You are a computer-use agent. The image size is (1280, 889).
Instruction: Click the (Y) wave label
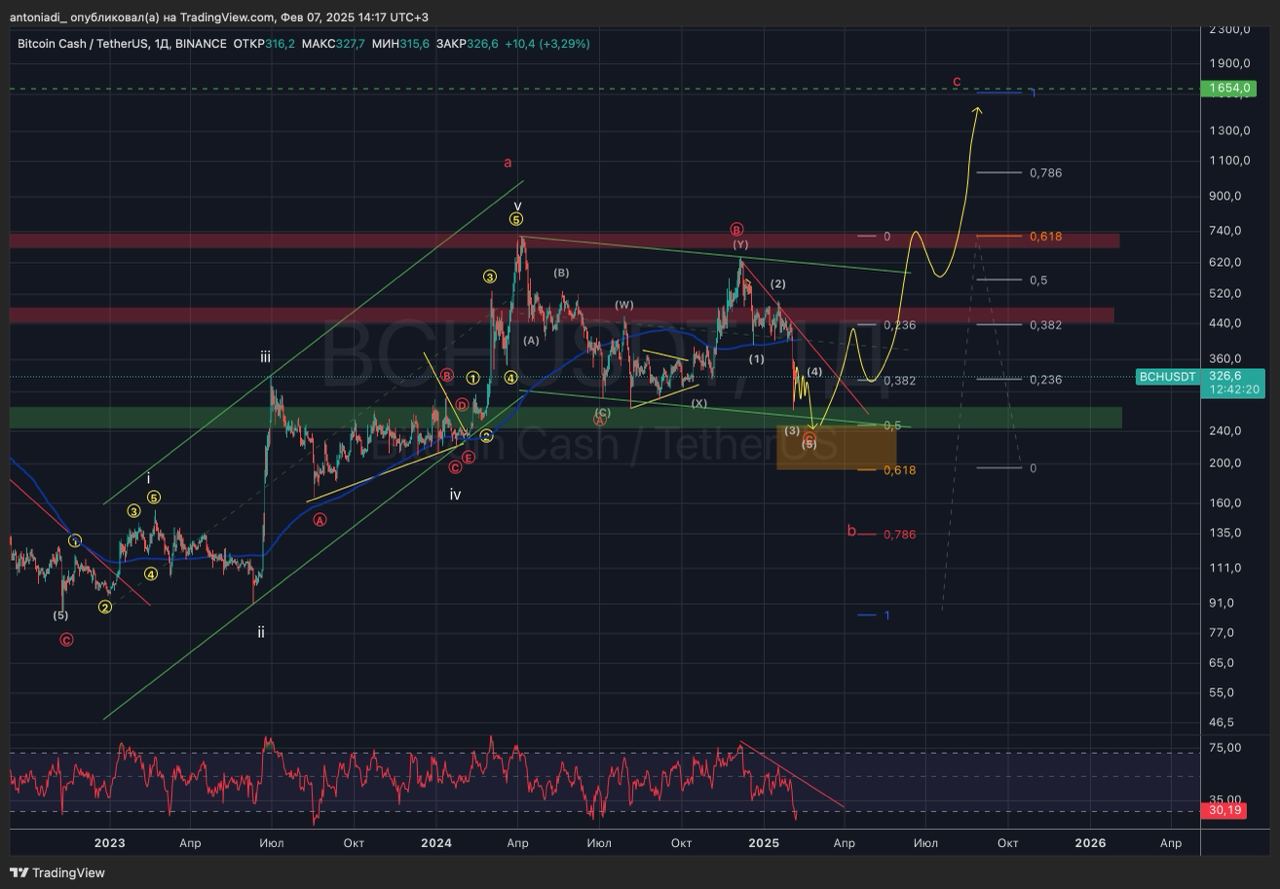click(x=740, y=244)
